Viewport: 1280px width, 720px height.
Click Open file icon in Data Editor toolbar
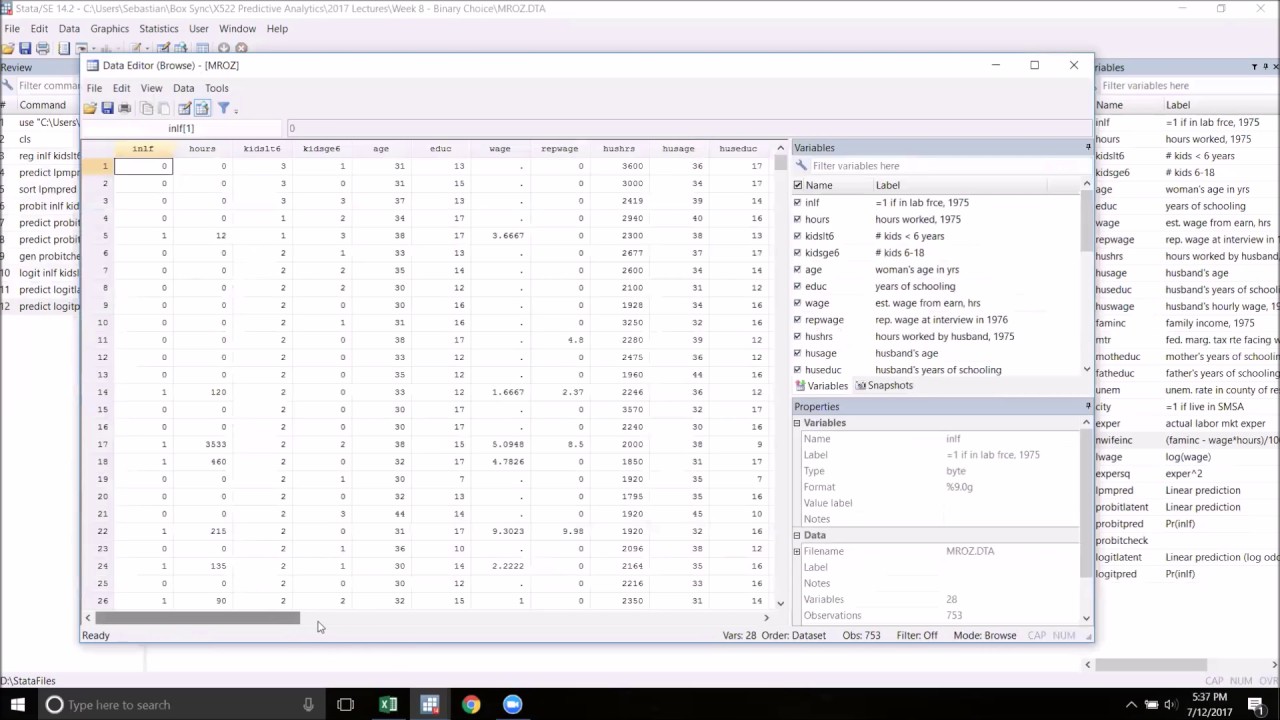point(90,108)
